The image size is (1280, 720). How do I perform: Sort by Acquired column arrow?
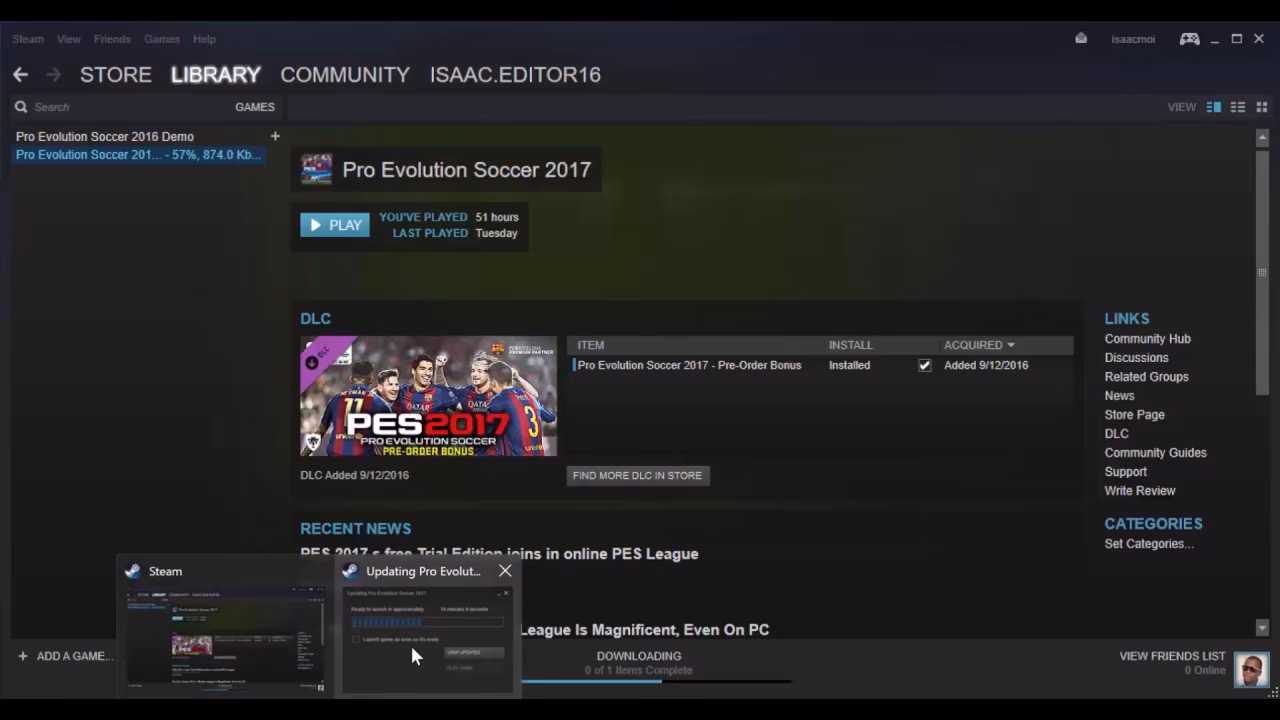point(1010,345)
